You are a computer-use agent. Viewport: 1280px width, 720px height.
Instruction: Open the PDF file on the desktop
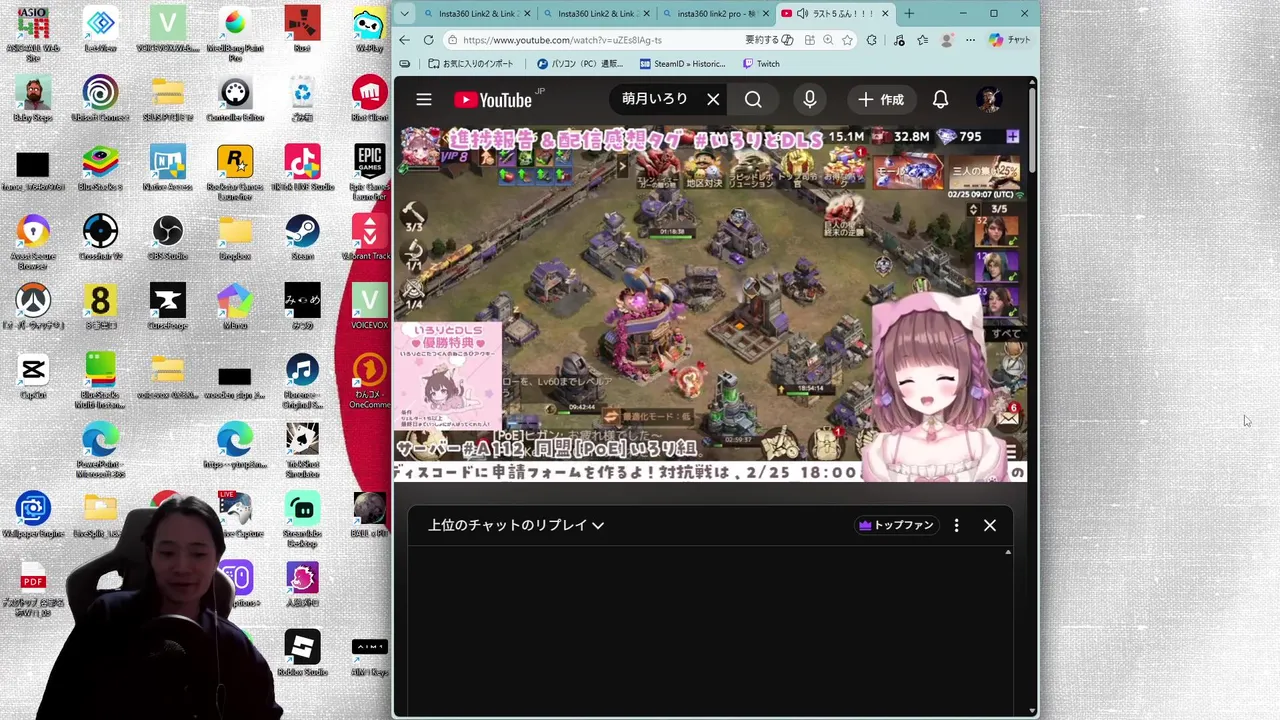tap(33, 590)
